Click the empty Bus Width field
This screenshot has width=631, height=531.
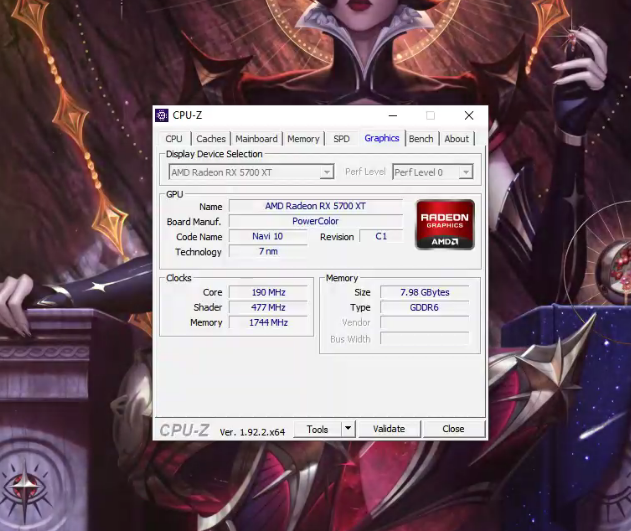[x=425, y=339]
